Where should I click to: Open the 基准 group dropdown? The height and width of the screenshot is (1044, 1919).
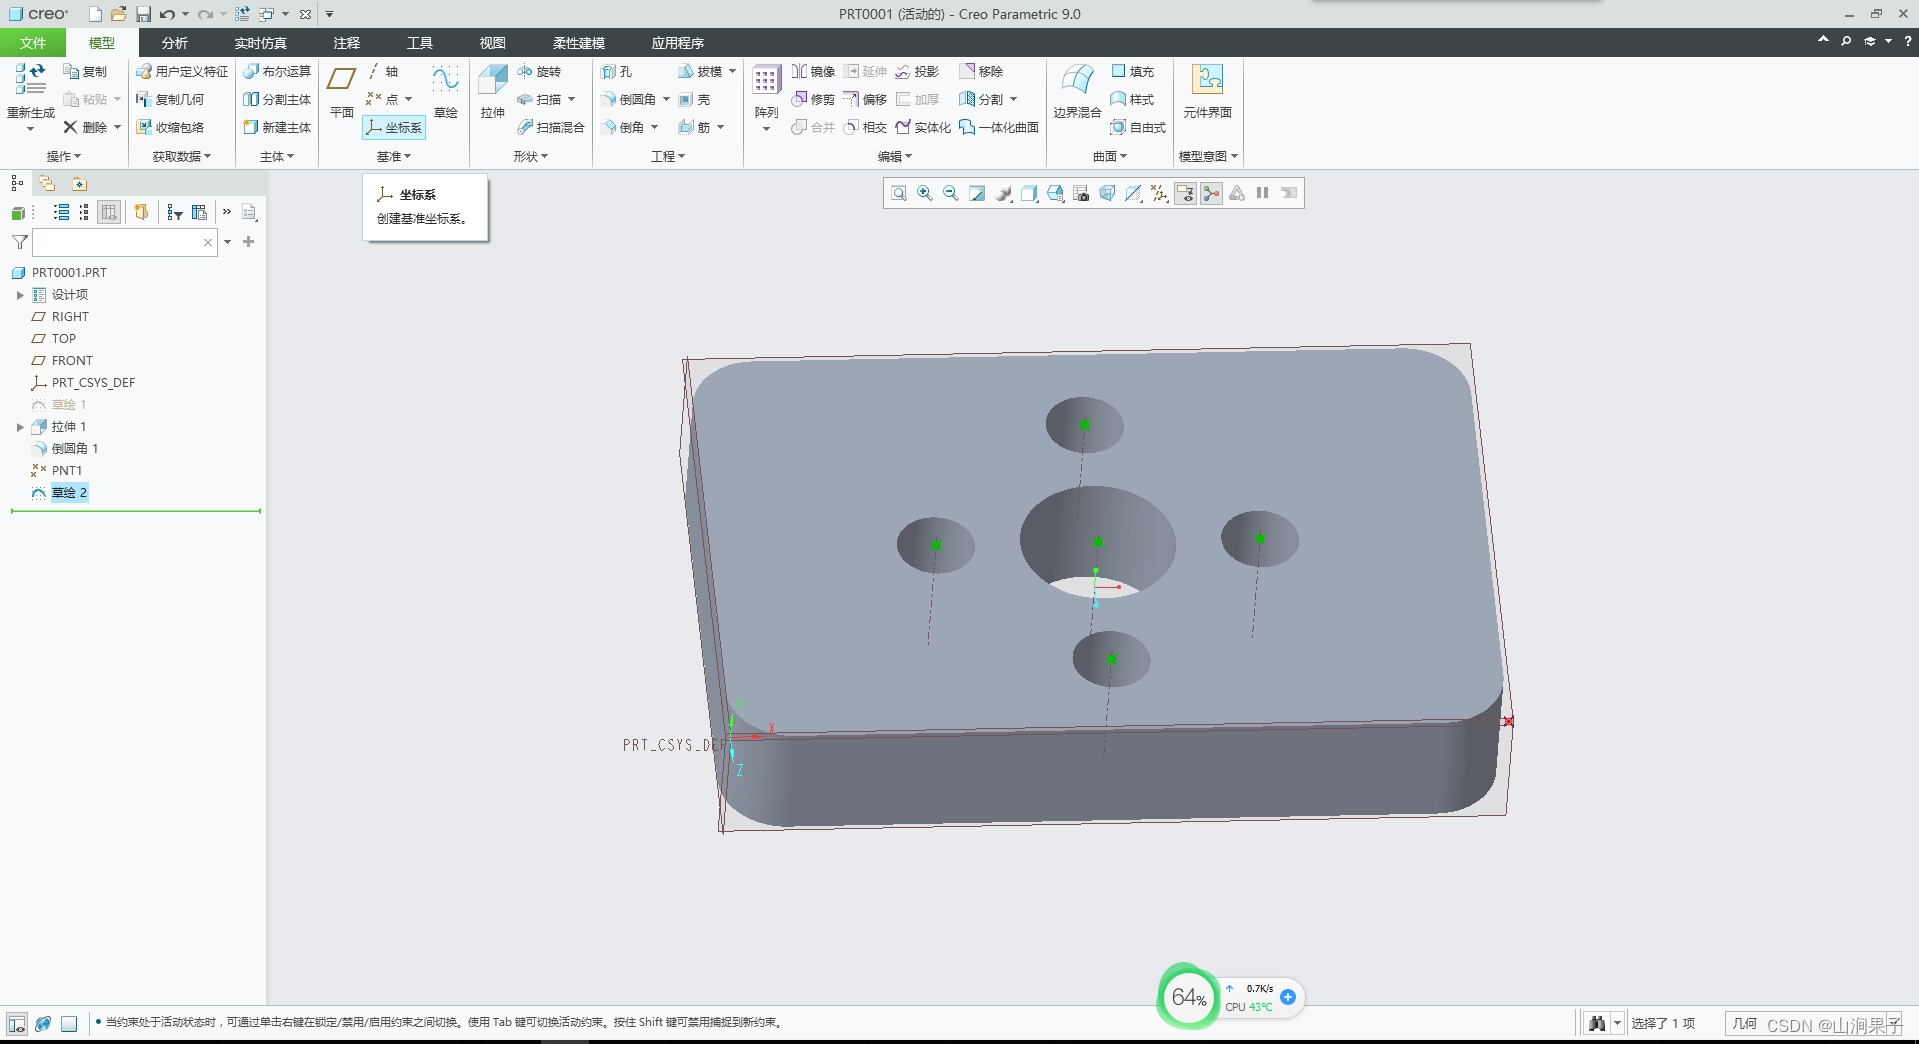pos(393,156)
